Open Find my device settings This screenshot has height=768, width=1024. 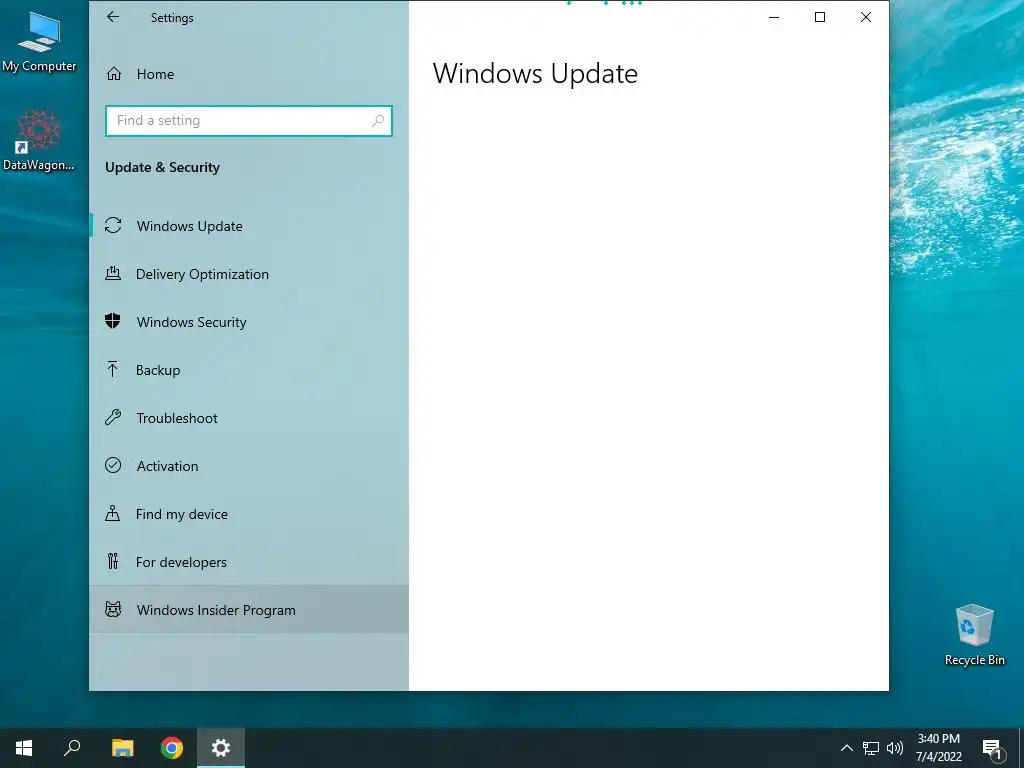(249, 514)
